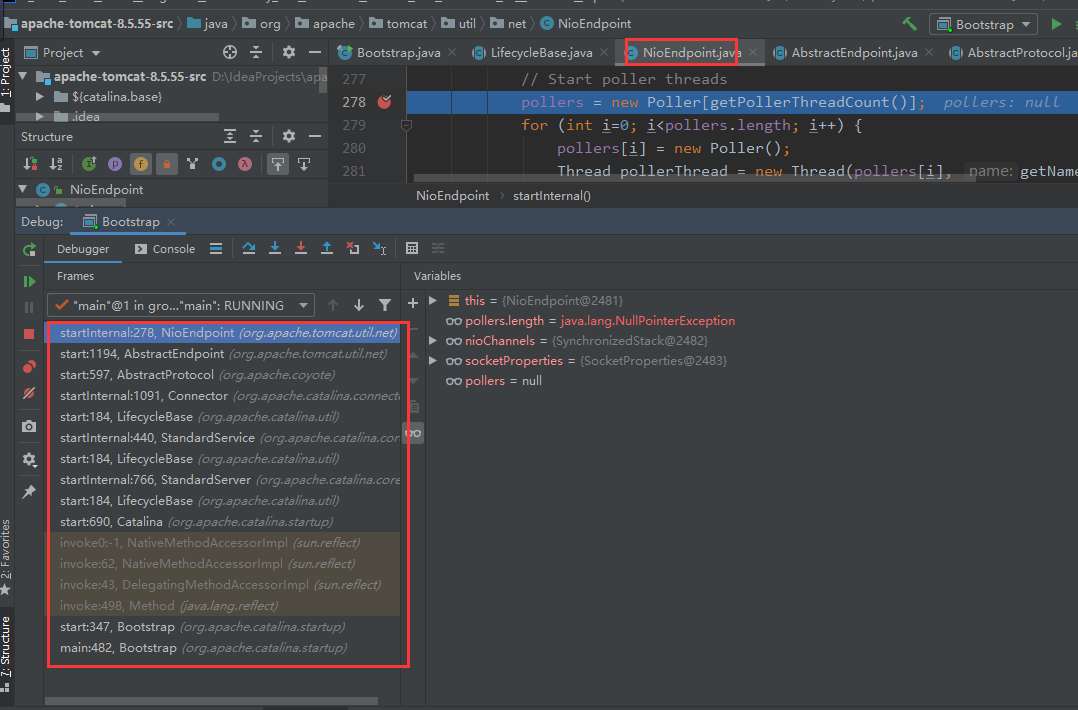Click Step Out debugger icon
The height and width of the screenshot is (710, 1078).
[327, 249]
